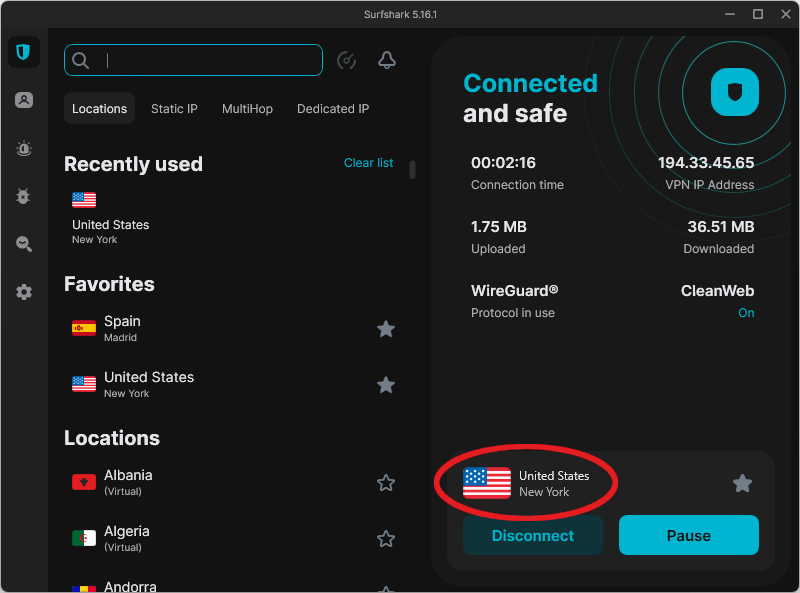800x593 pixels.
Task: Click the Algeria flag icon
Action: point(84,538)
